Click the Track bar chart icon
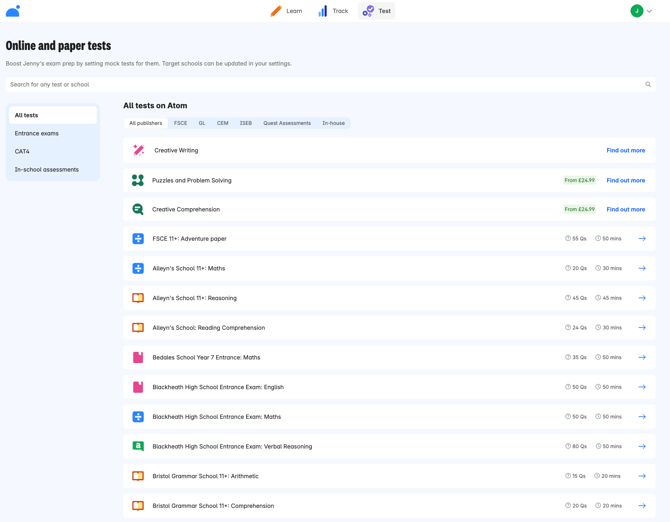 pyautogui.click(x=323, y=11)
